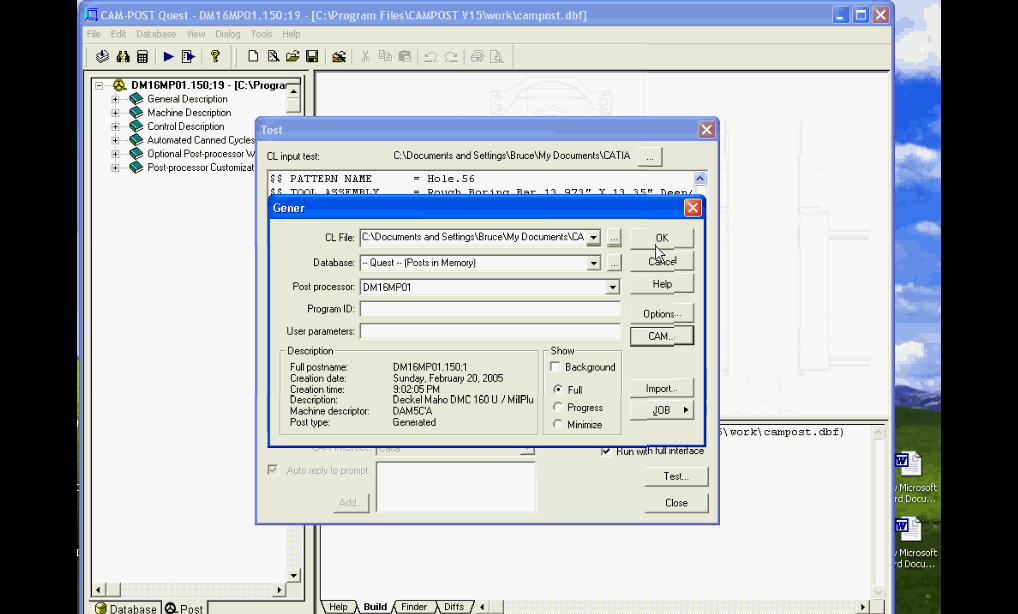Click the General Description book icon
The width and height of the screenshot is (1018, 614).
tap(136, 99)
